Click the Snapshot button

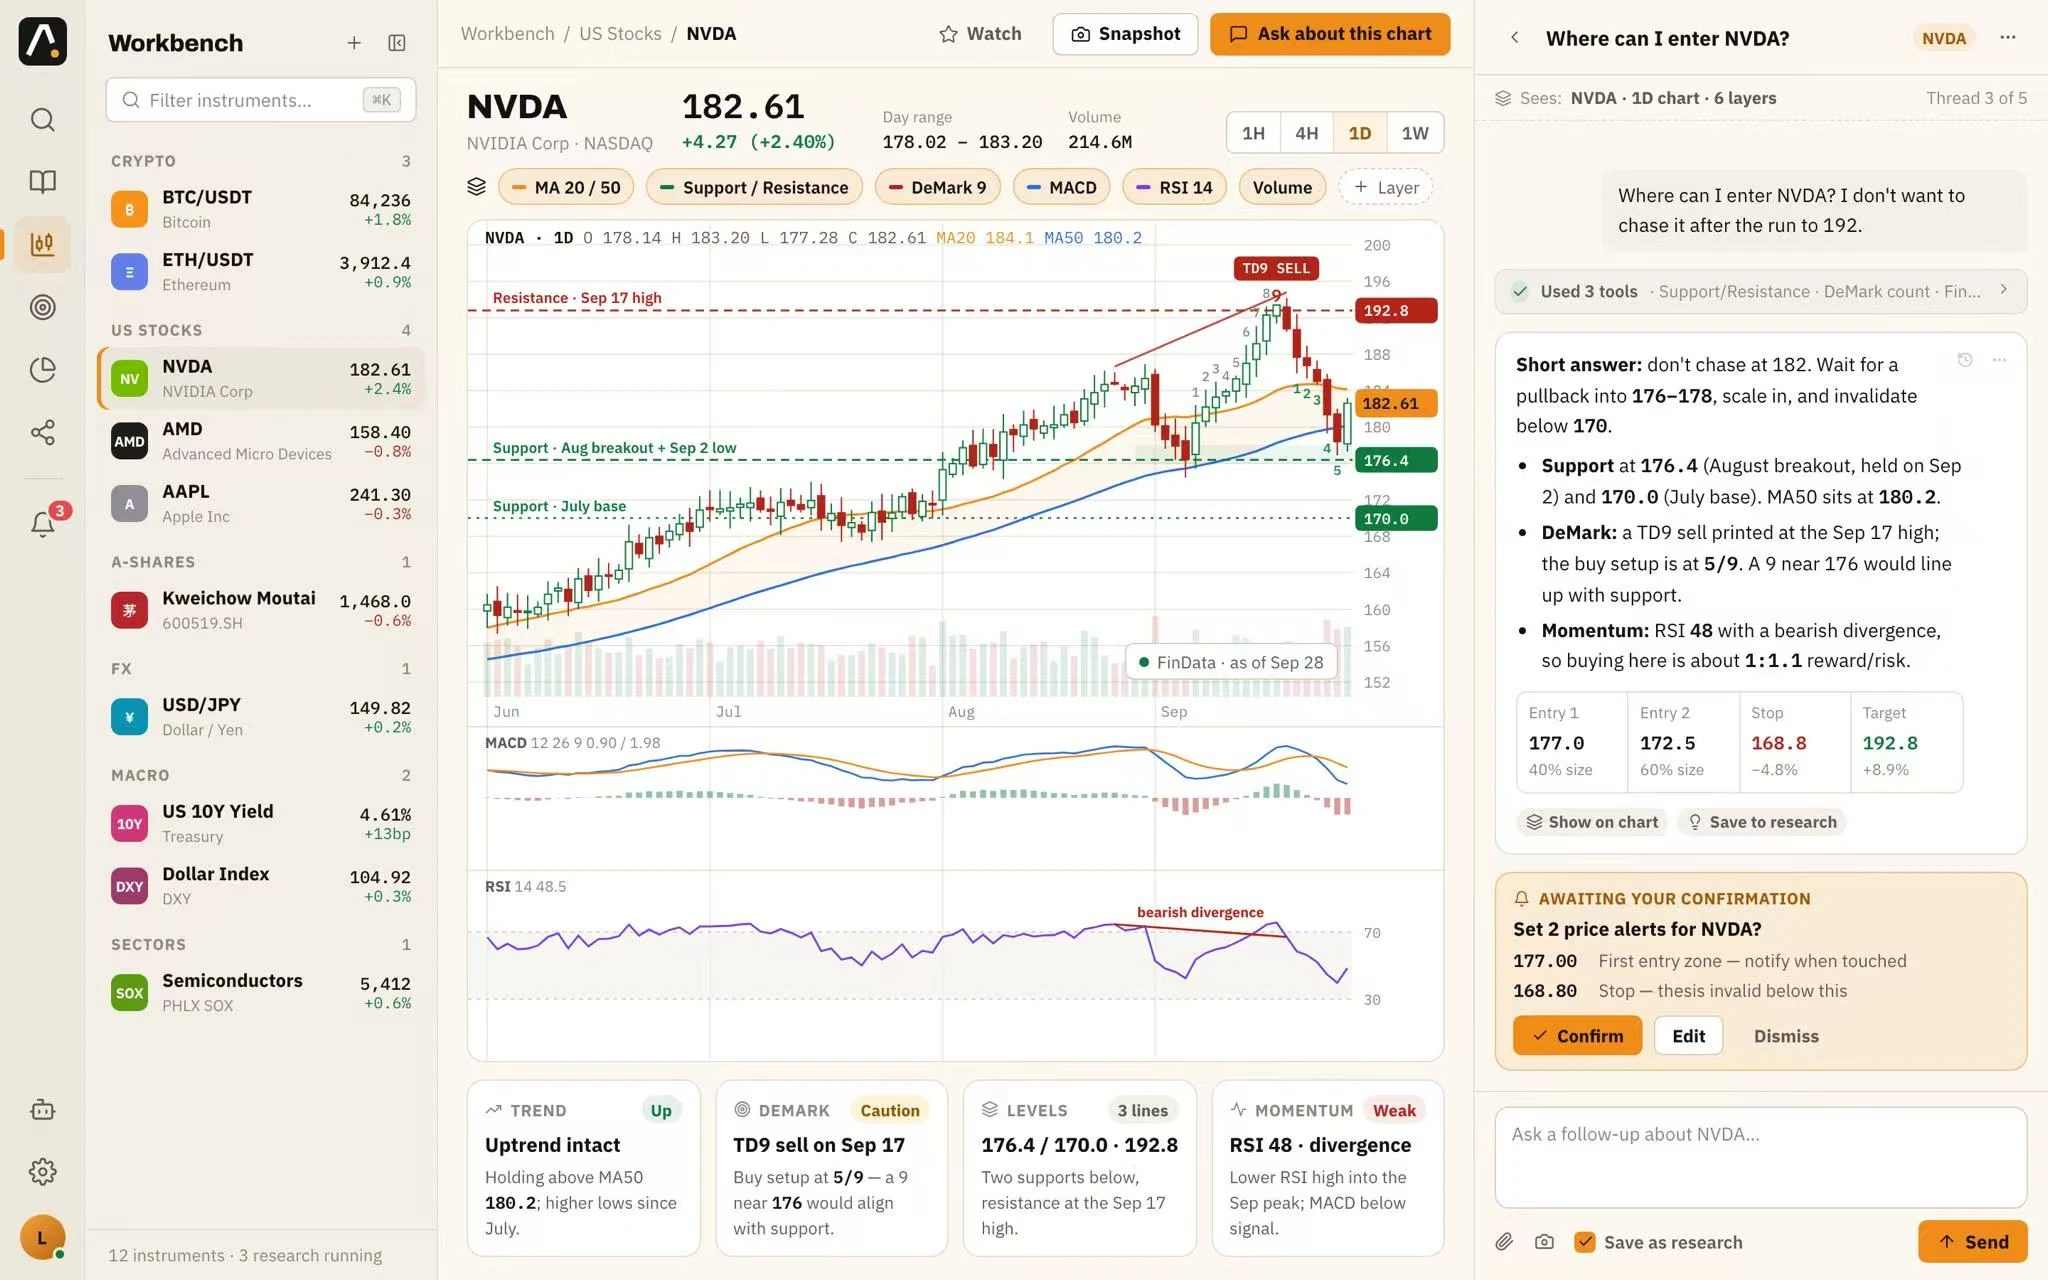pos(1125,34)
